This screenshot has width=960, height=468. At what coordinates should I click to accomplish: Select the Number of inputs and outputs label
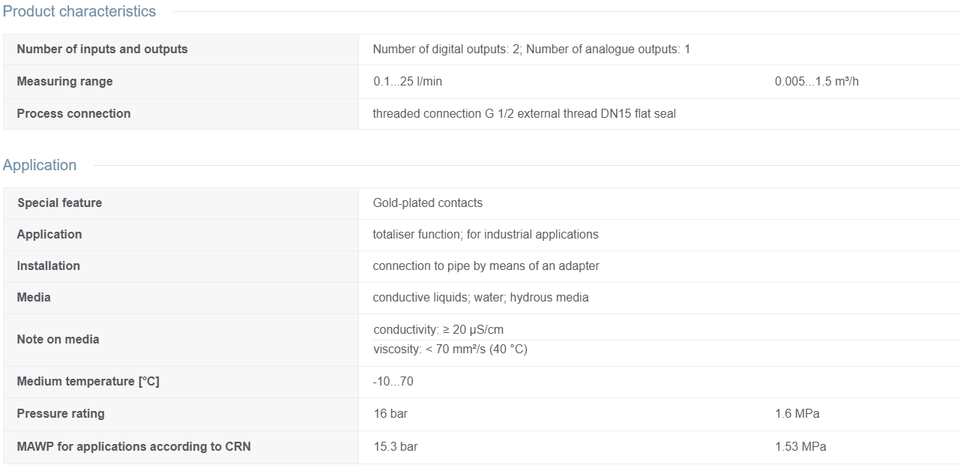point(102,49)
